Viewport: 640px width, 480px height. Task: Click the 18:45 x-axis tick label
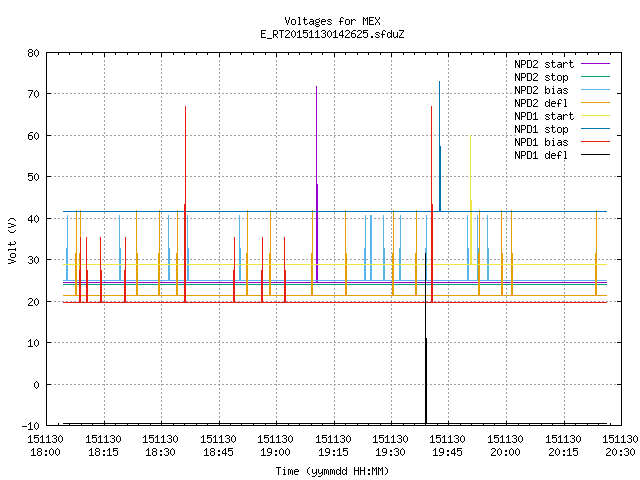click(218, 452)
